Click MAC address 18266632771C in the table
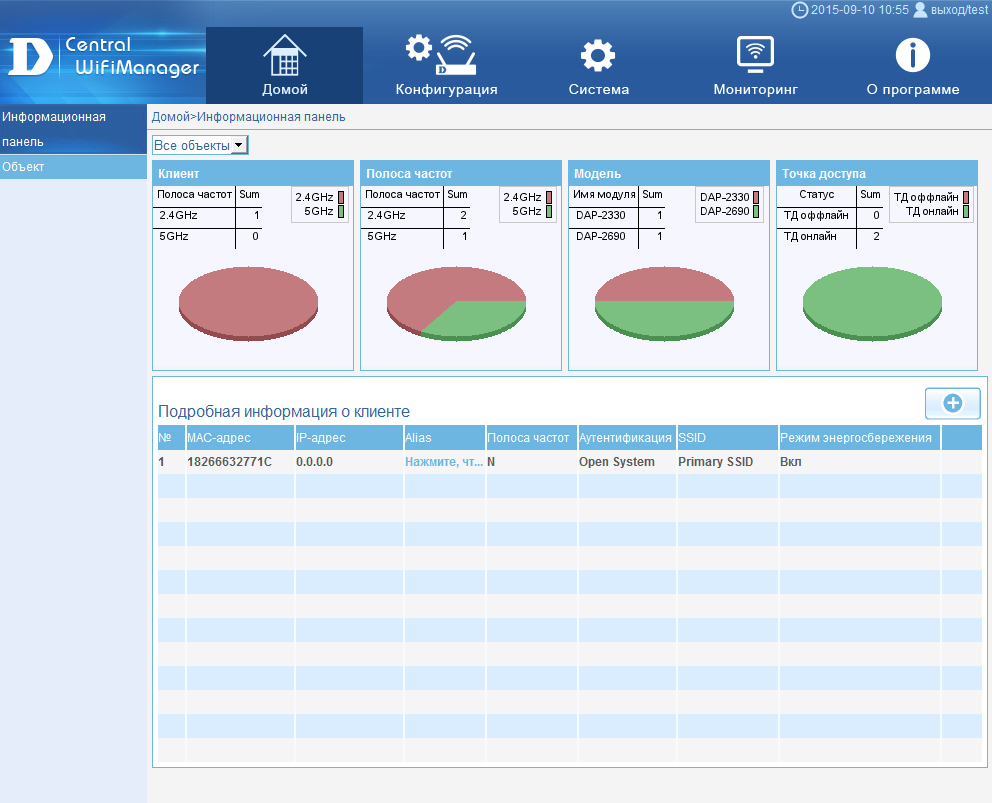 click(x=229, y=462)
